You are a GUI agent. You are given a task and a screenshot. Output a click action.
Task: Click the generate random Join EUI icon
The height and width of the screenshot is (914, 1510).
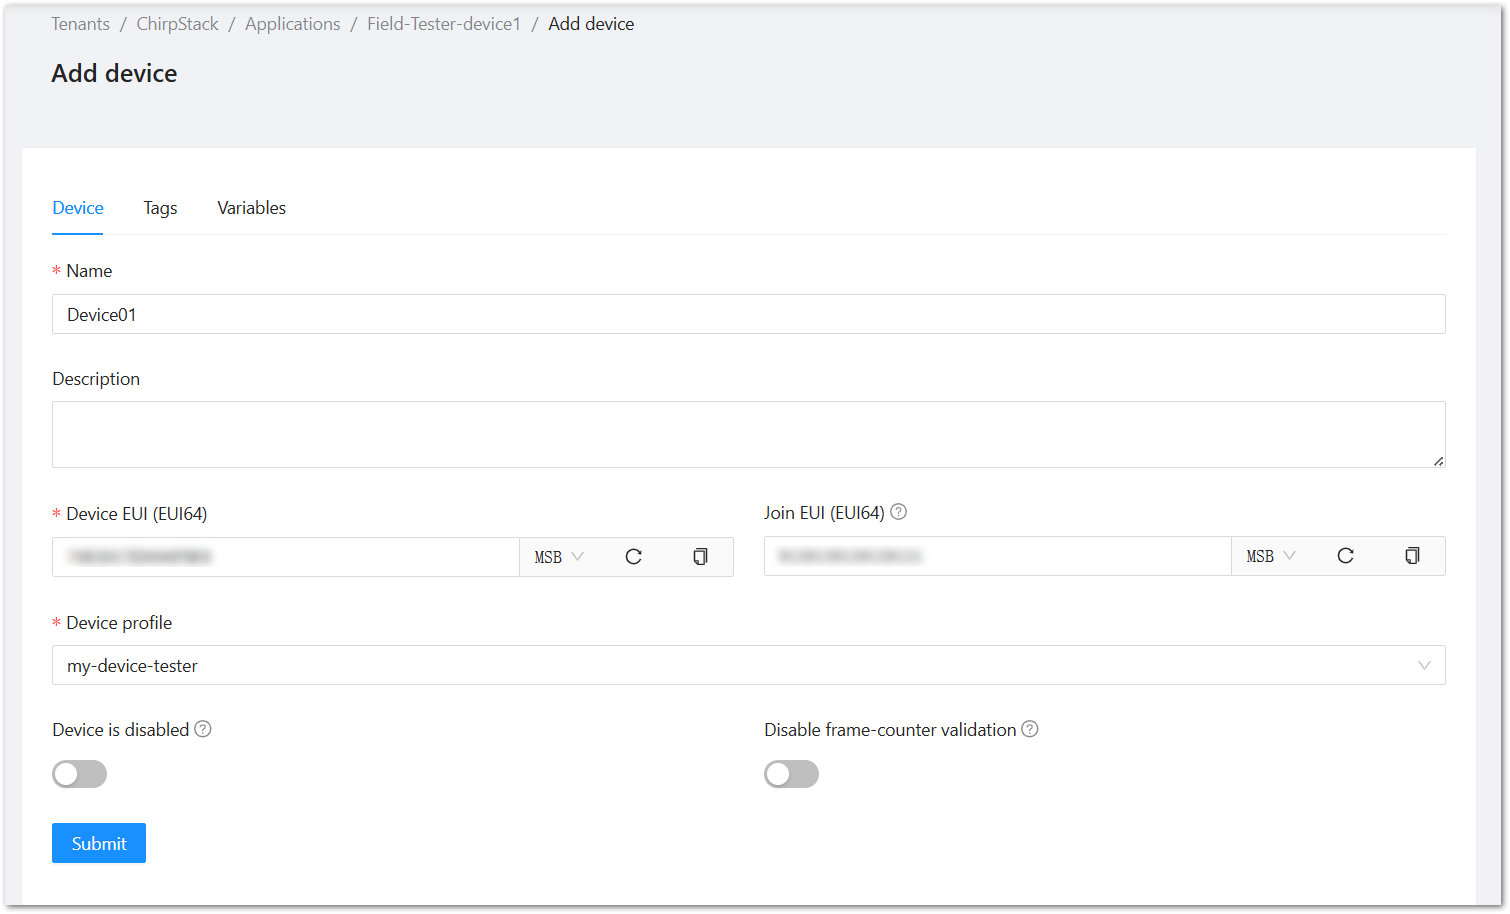(x=1346, y=555)
